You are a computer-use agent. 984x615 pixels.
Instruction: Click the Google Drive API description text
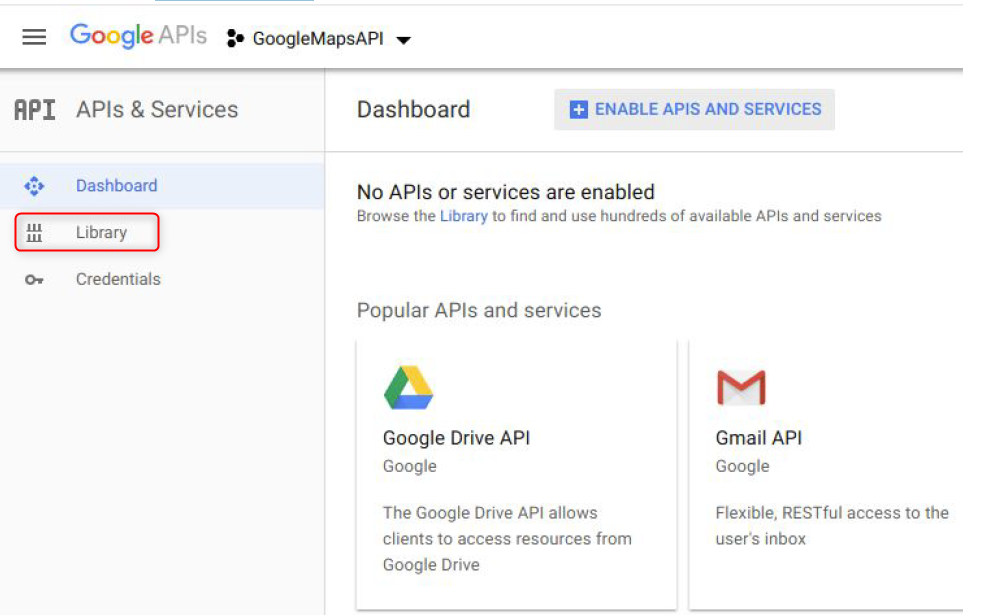507,538
